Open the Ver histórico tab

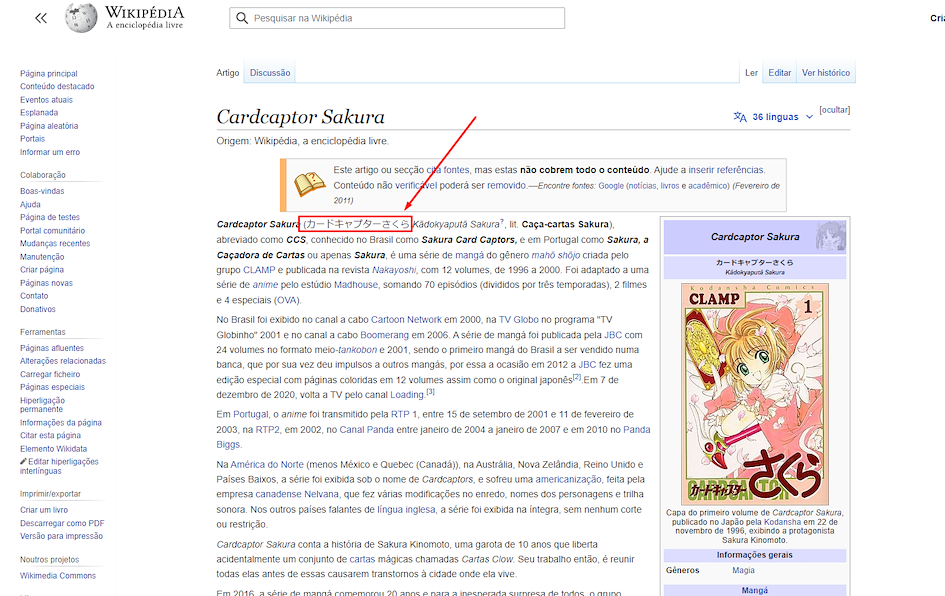(826, 73)
